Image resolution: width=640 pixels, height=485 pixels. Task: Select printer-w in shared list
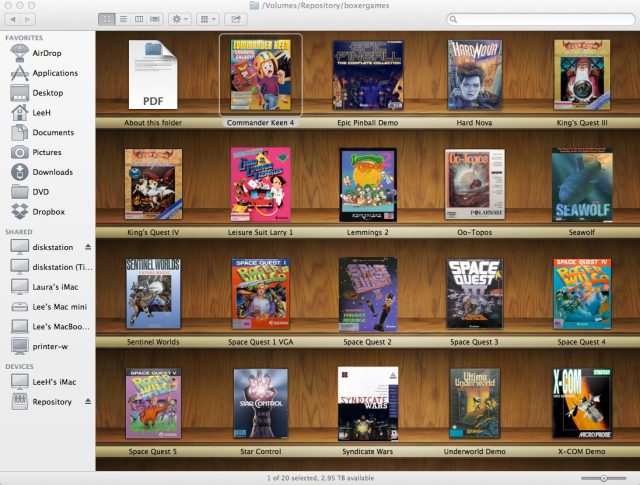click(x=39, y=346)
